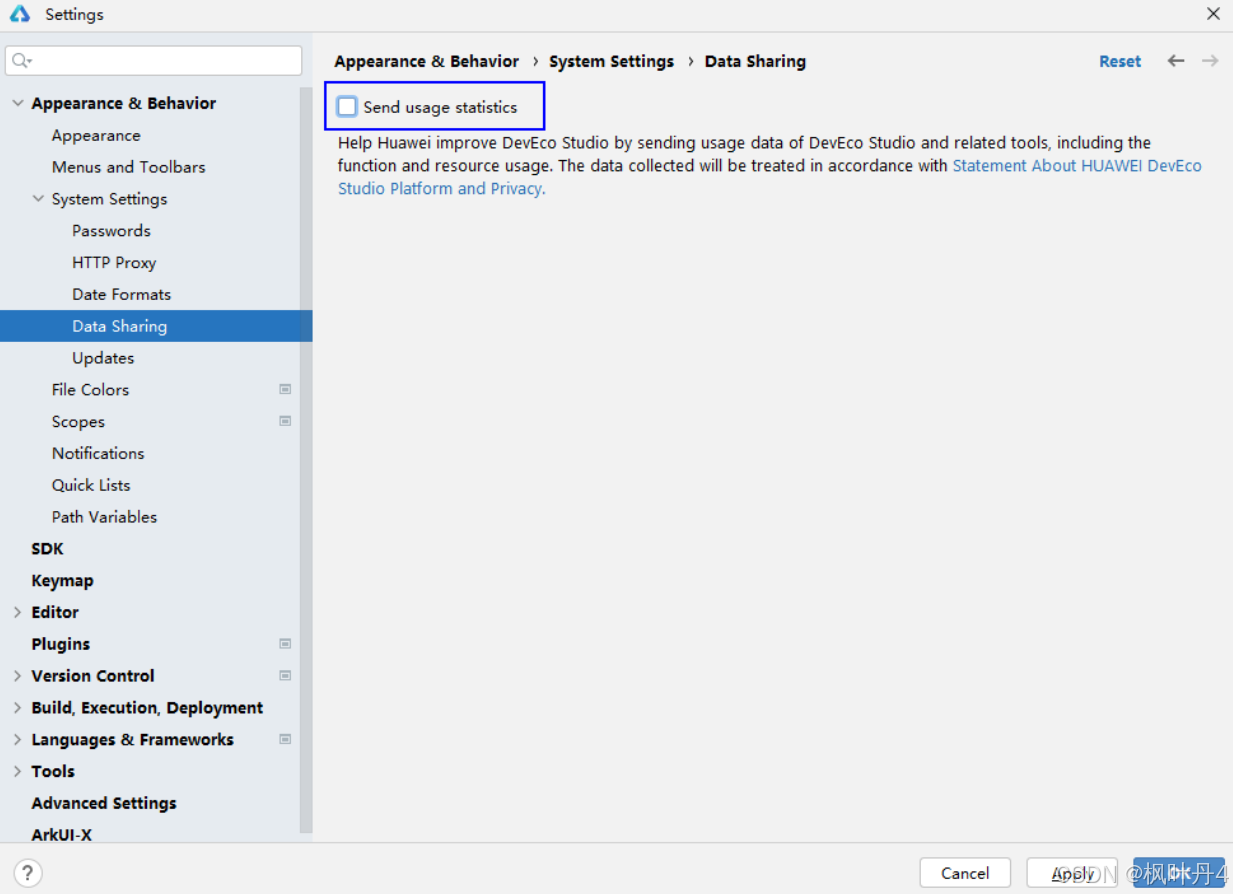This screenshot has width=1233, height=894.
Task: Open the Scopes settings page
Action: pos(78,422)
